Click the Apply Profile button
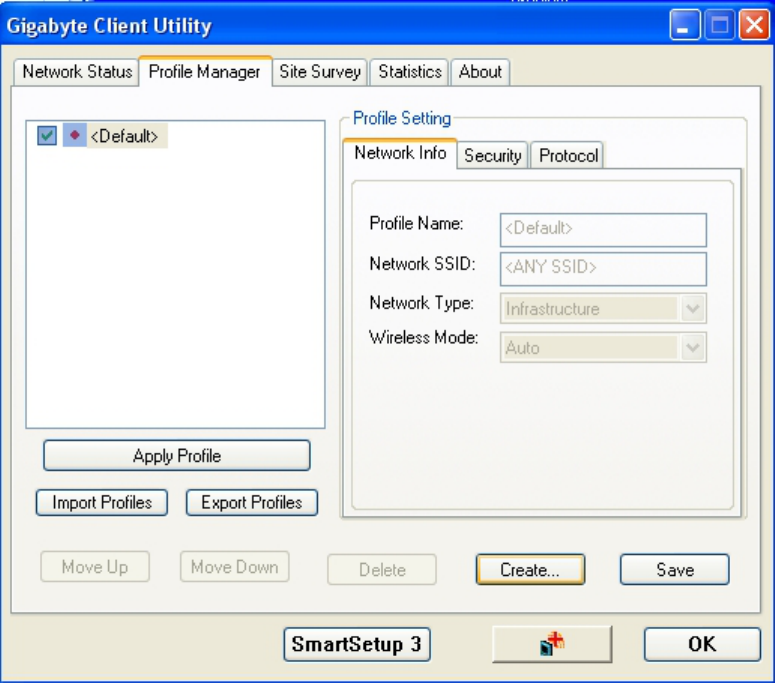 click(x=177, y=456)
